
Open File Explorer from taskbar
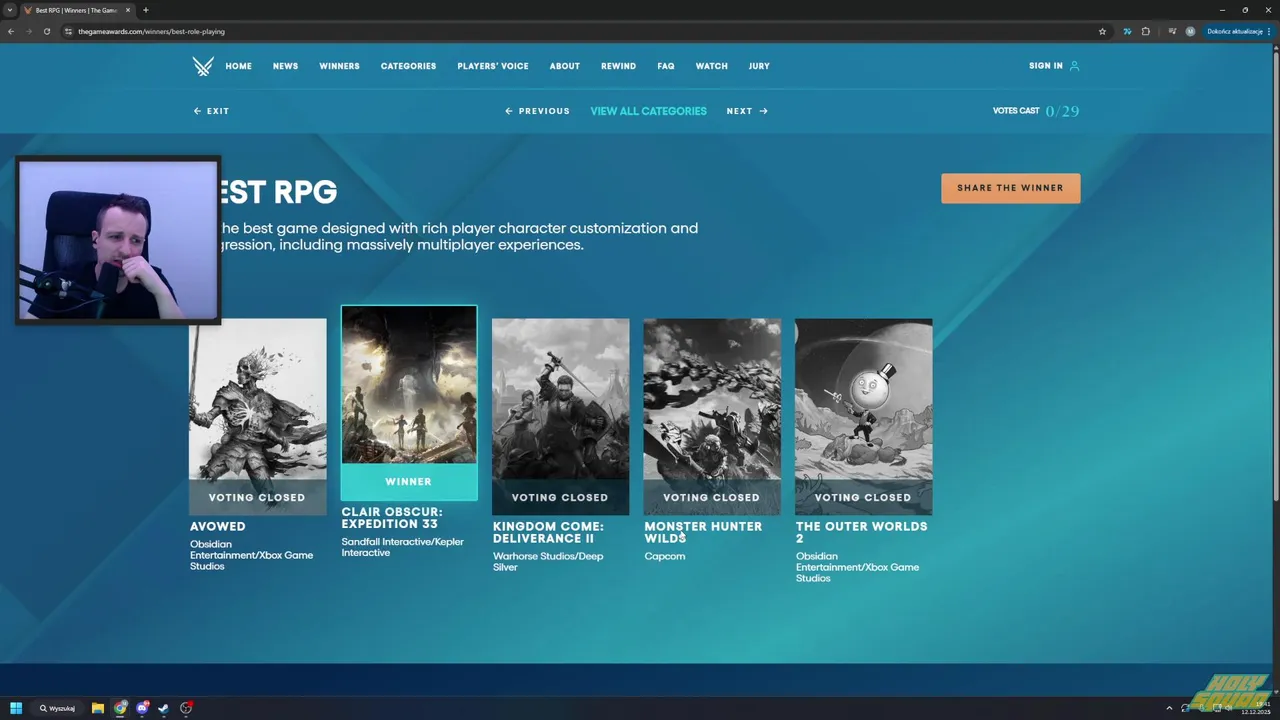tap(98, 708)
